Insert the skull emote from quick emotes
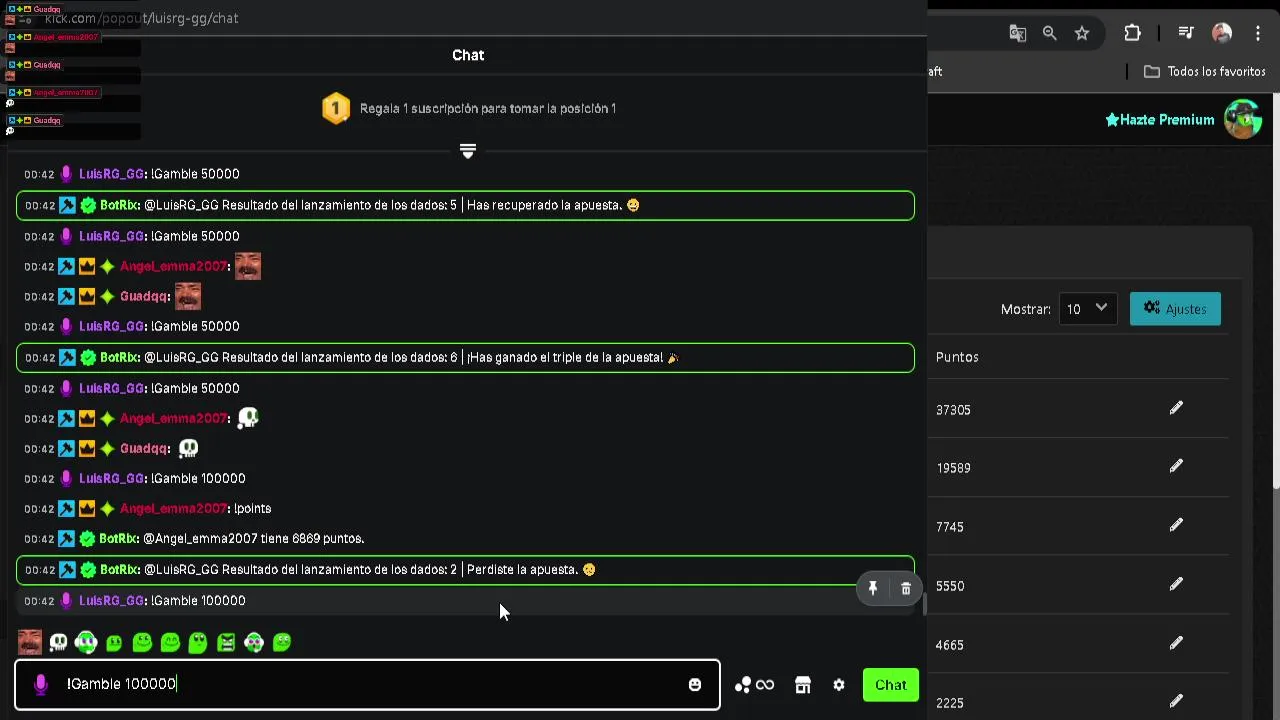The image size is (1280, 720). click(x=59, y=642)
